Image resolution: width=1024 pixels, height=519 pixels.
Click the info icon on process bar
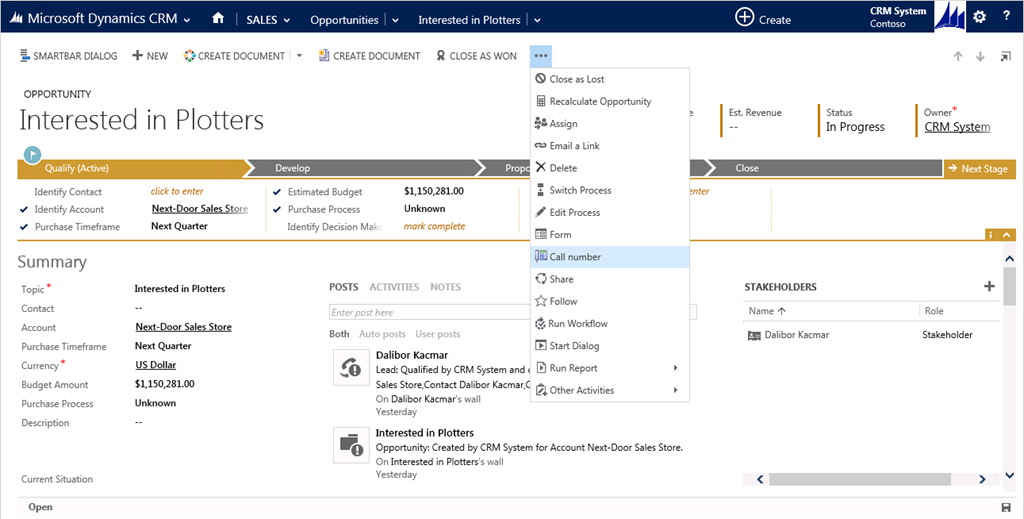coord(991,234)
